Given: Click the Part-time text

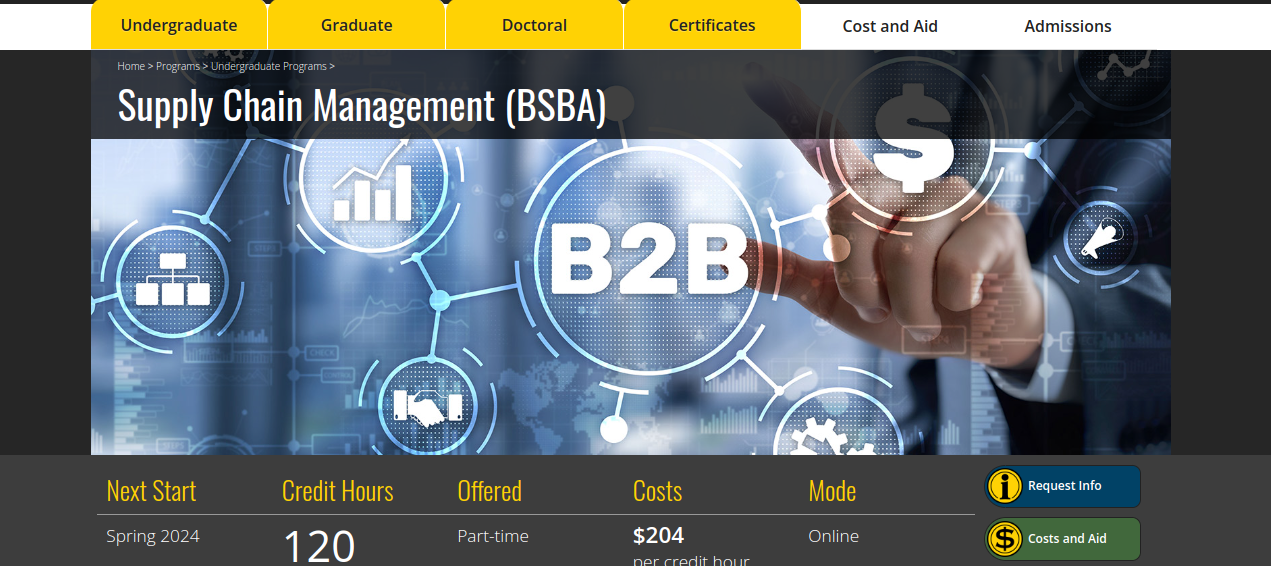Looking at the screenshot, I should click(x=493, y=536).
